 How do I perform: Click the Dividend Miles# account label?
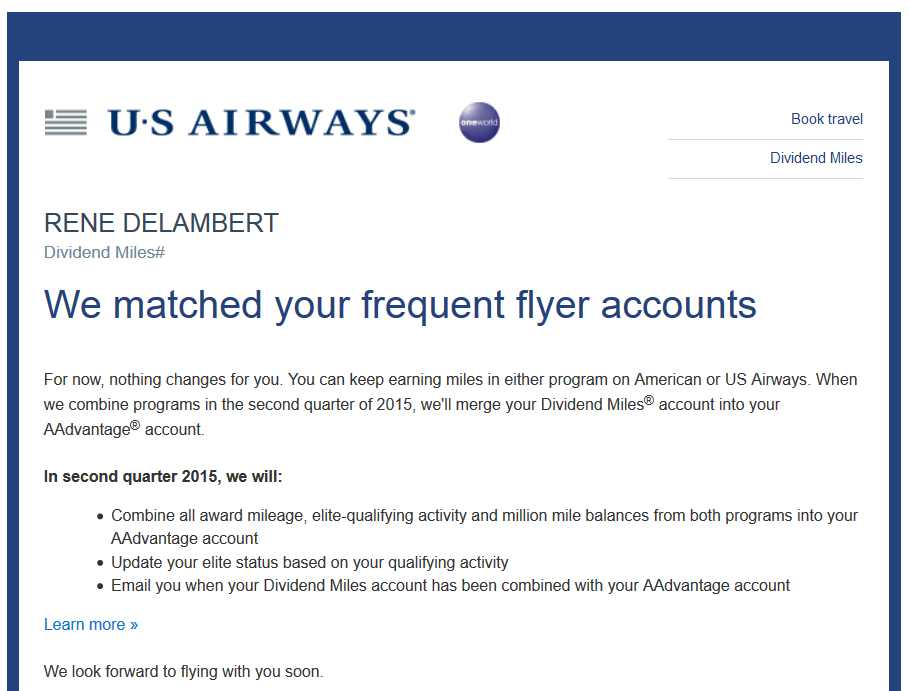pyautogui.click(x=104, y=252)
